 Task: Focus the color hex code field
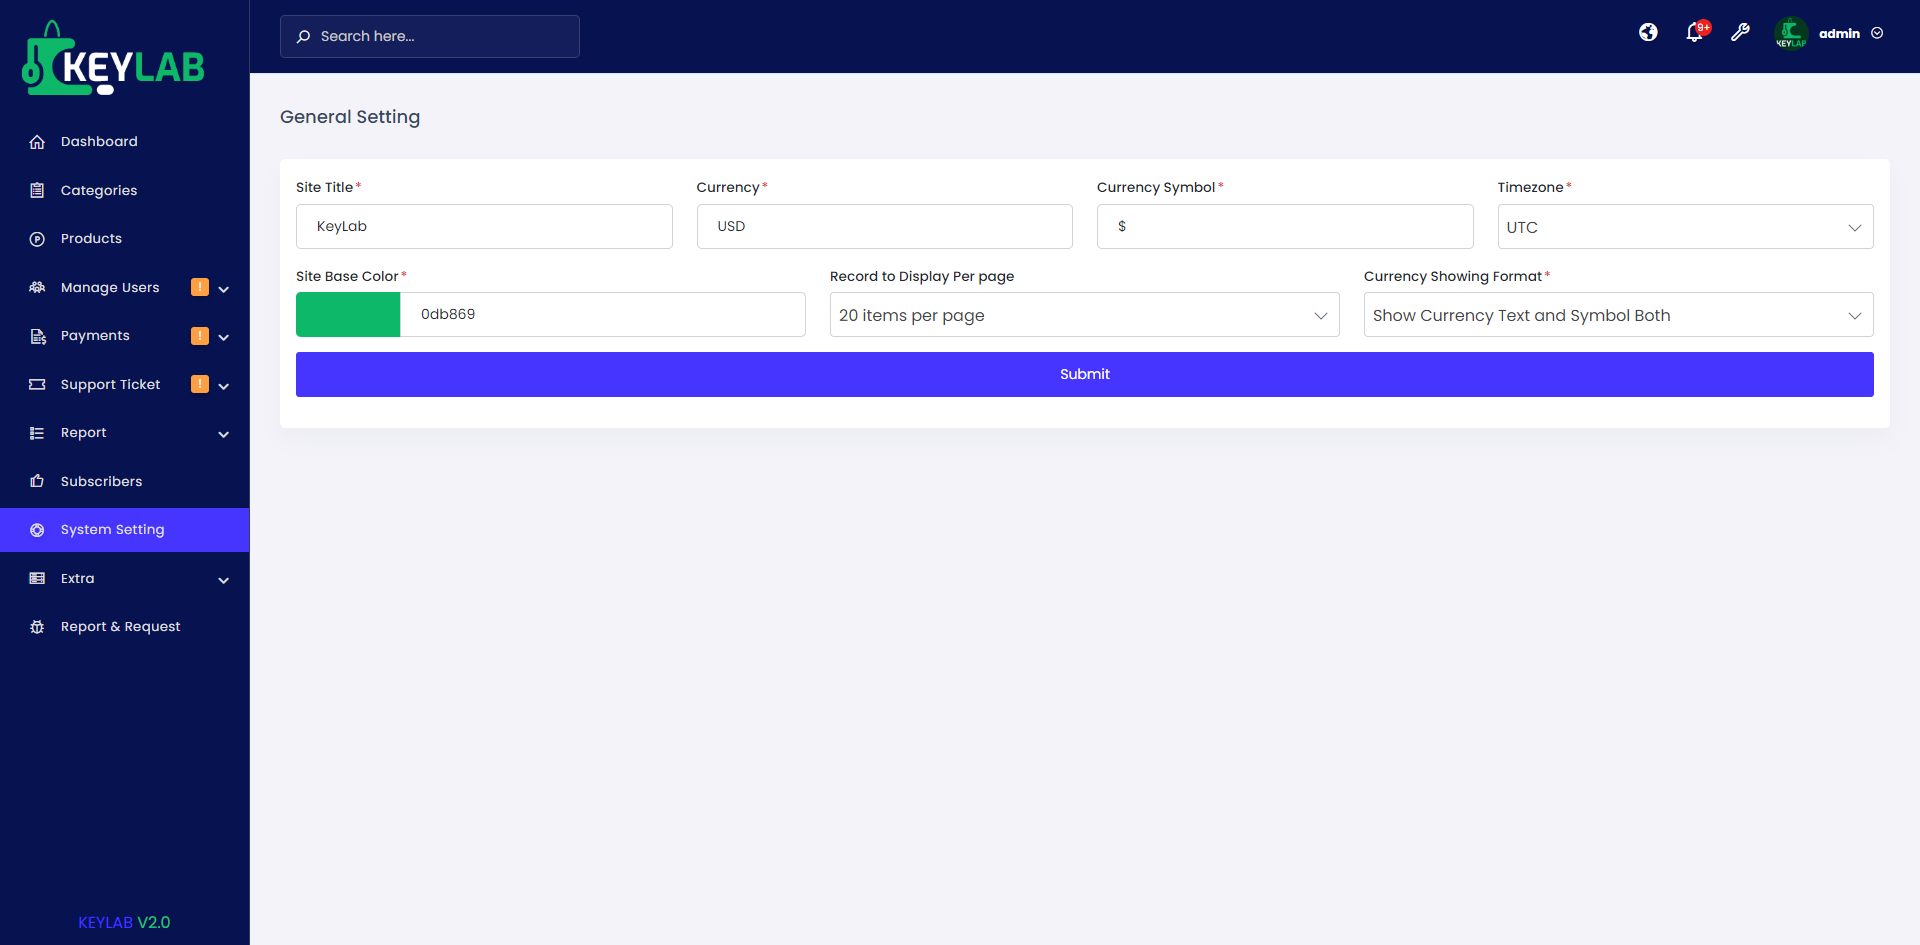pos(603,315)
